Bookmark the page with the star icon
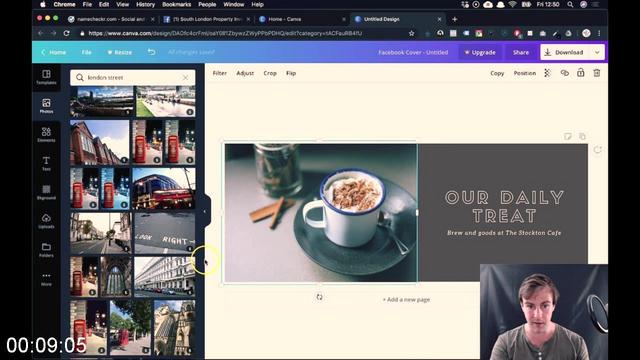Image resolution: width=640 pixels, height=360 pixels. 411,33
